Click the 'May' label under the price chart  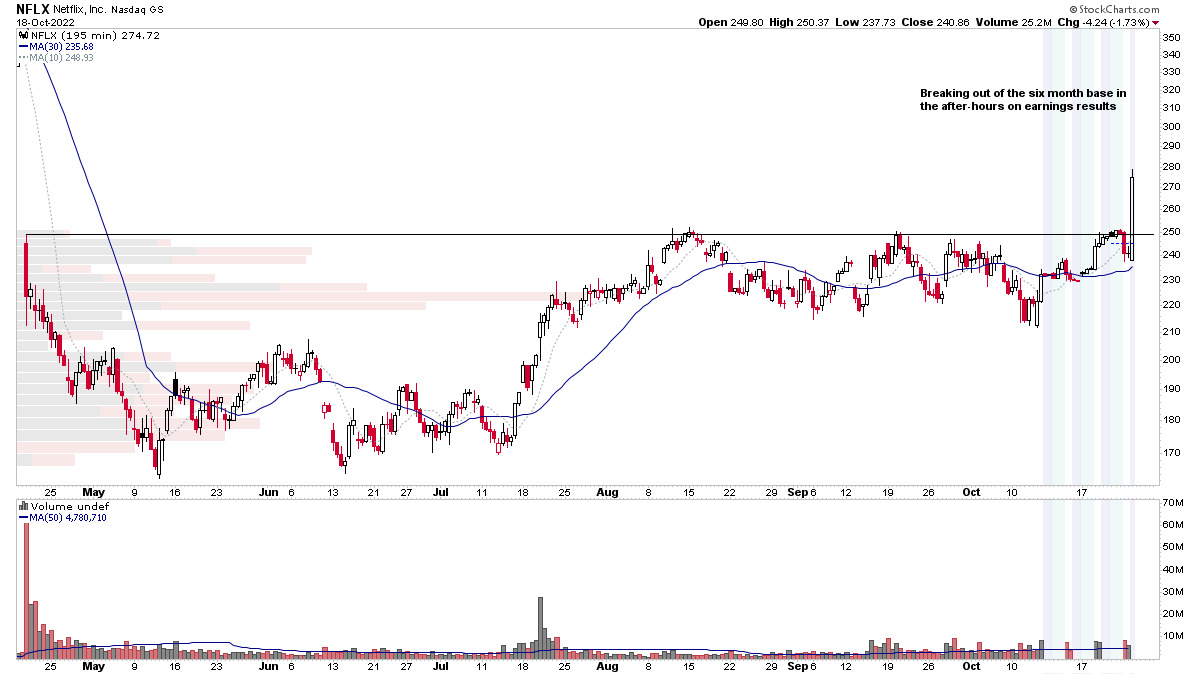[93, 492]
